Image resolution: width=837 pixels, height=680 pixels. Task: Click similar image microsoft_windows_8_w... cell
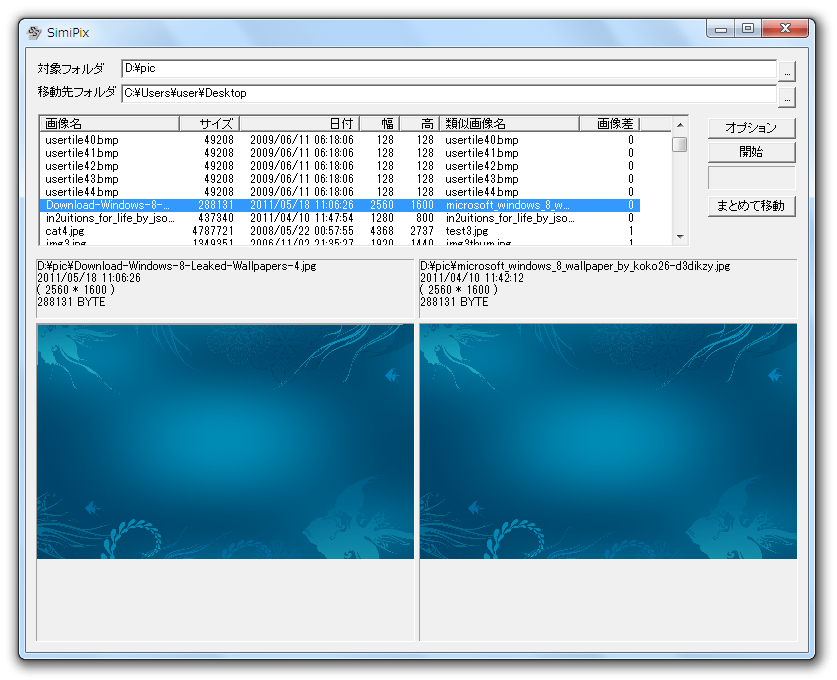[508, 205]
